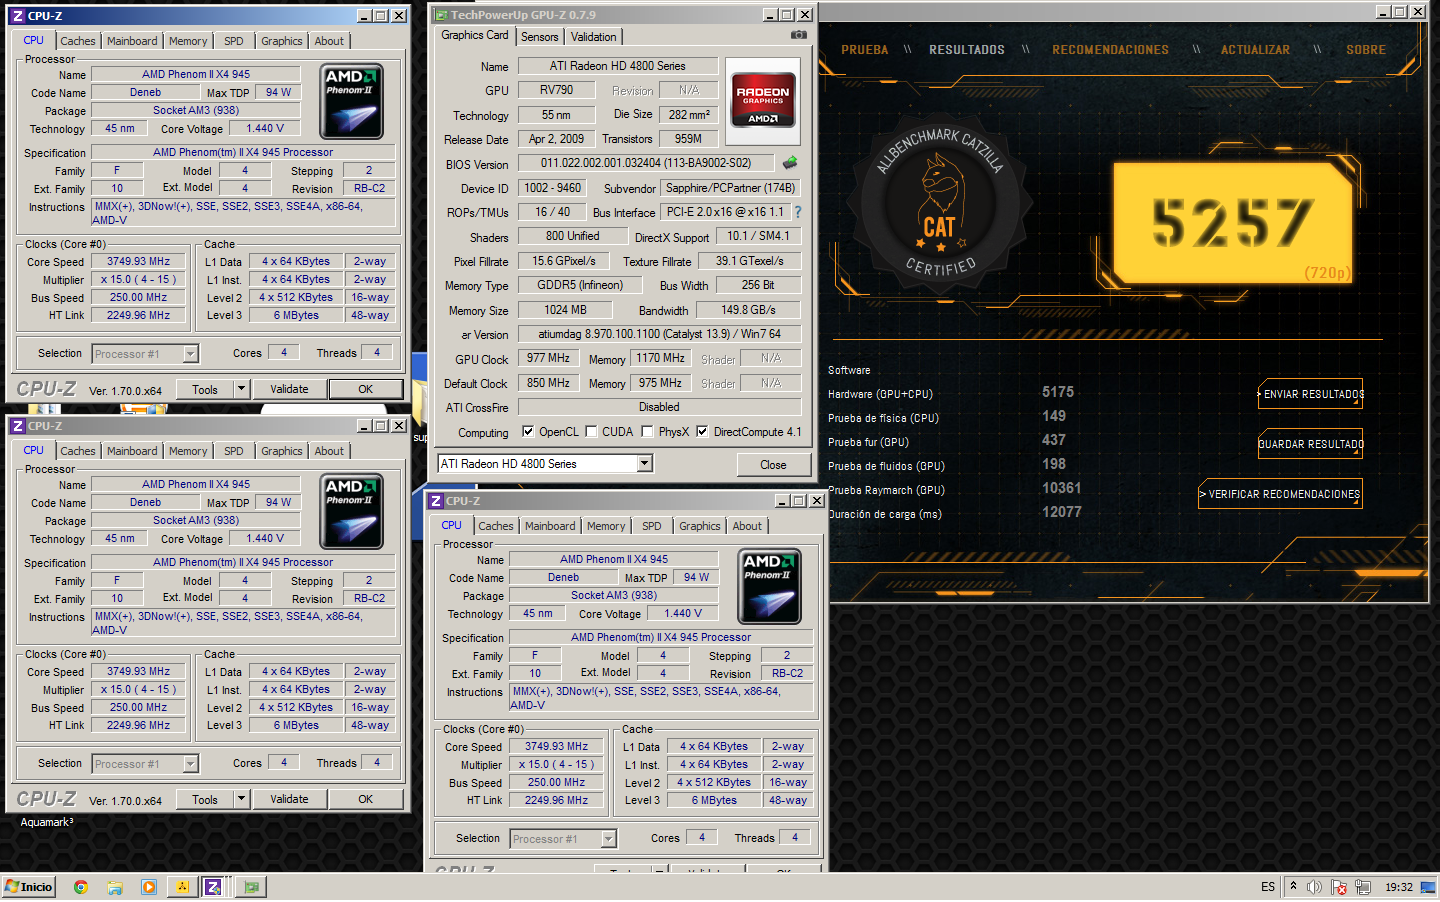Select SOBRE in the Catzilla menu
This screenshot has height=902, width=1440.
point(1366,50)
